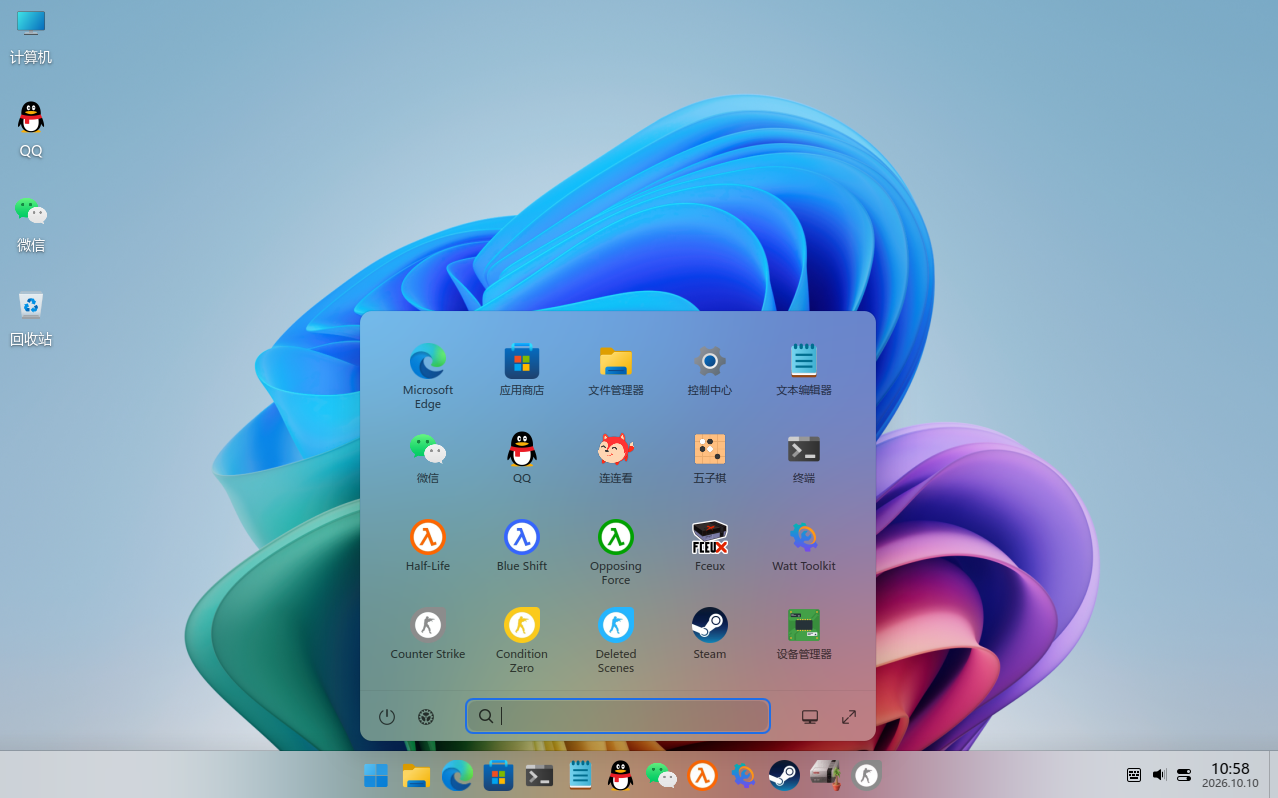Viewport: 1278px width, 798px height.
Task: Open 微信 in the start menu grid
Action: 428,457
